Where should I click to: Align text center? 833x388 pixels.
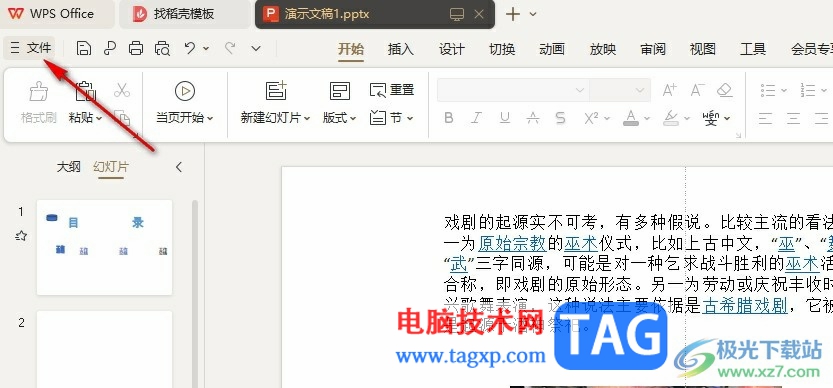793,118
